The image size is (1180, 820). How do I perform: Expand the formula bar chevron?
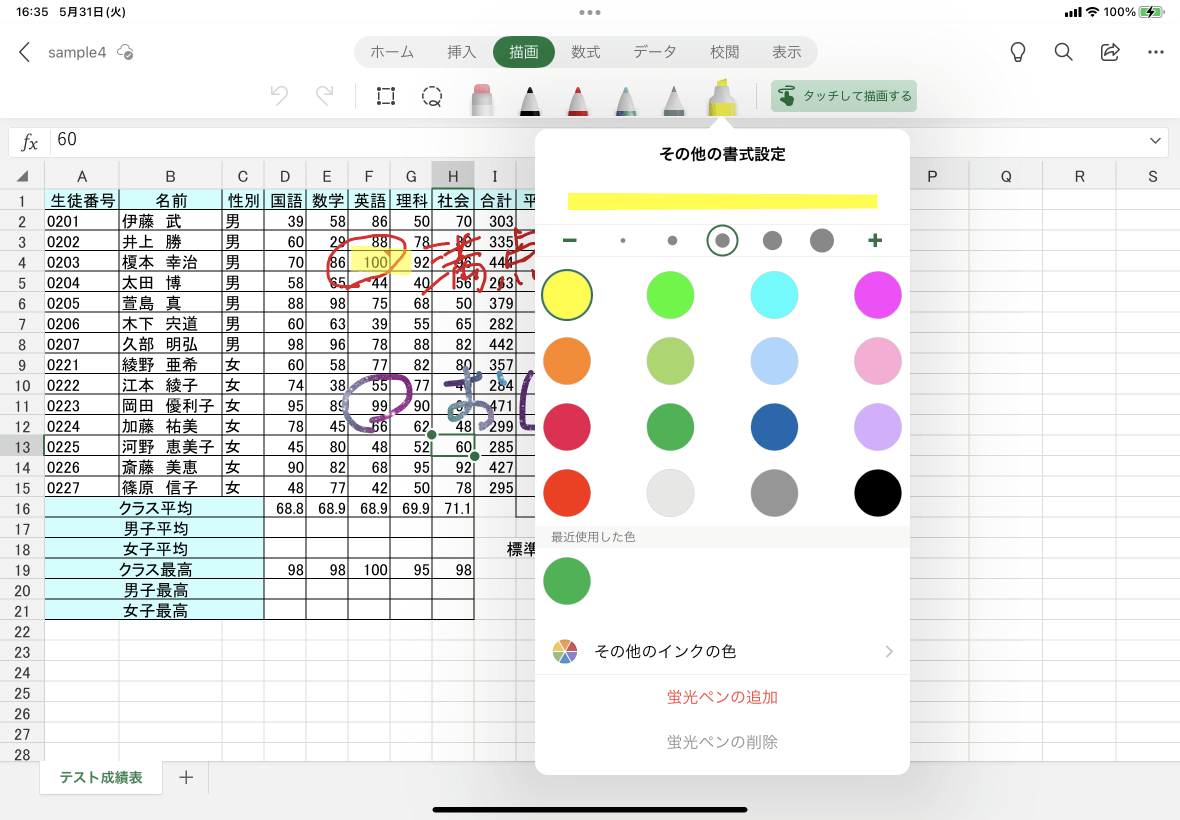click(x=1155, y=141)
